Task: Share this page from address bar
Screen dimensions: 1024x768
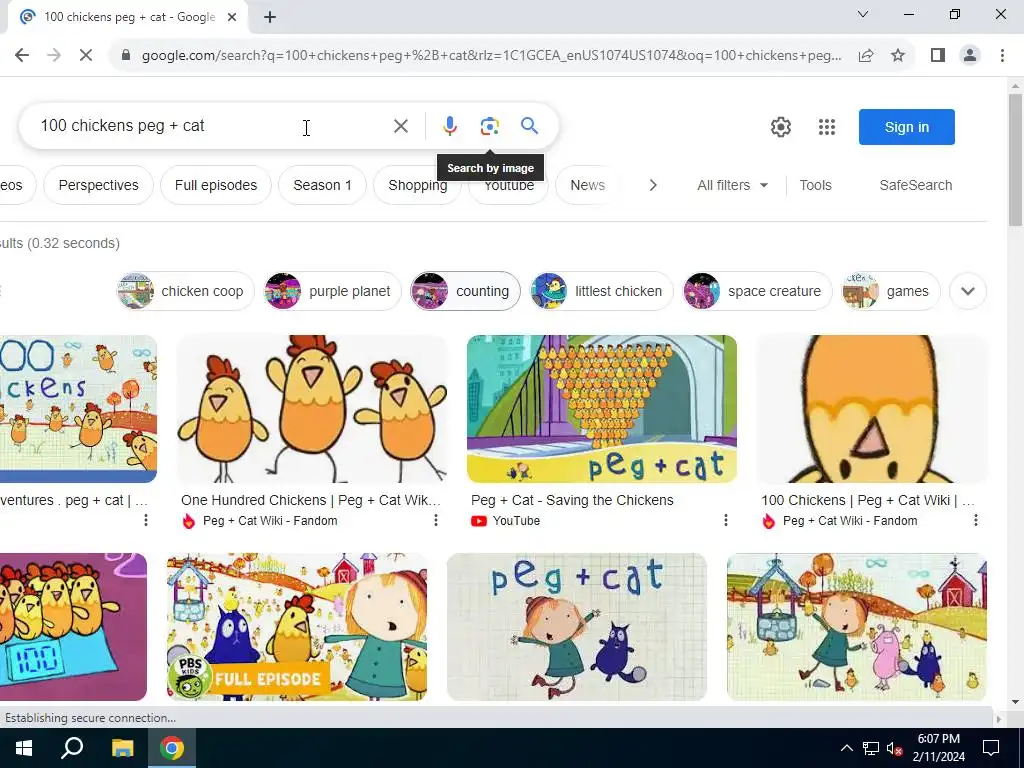Action: pyautogui.click(x=866, y=56)
